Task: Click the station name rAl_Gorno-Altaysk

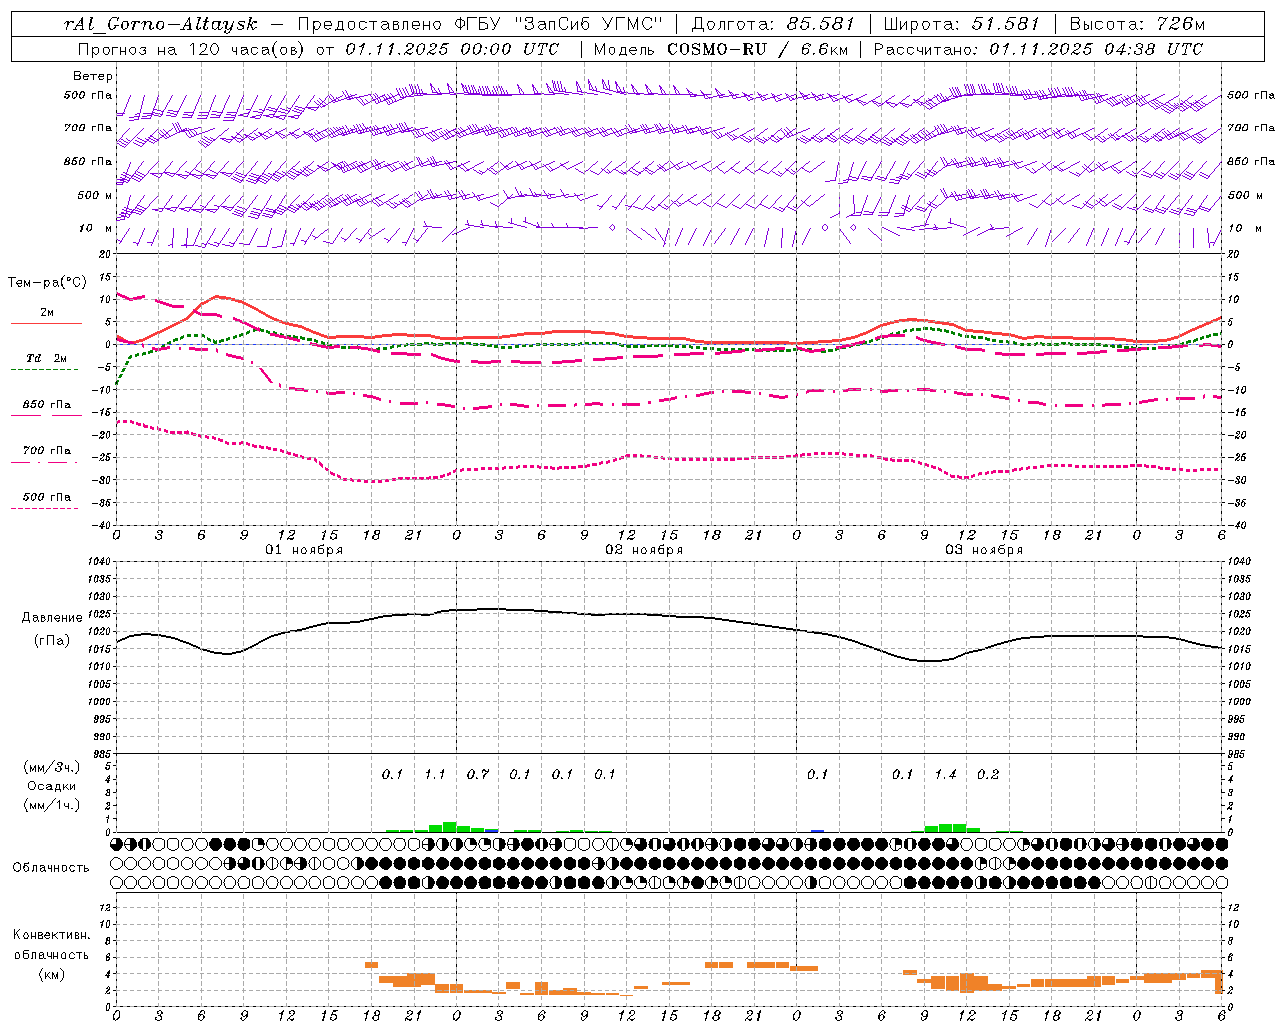Action: [160, 24]
